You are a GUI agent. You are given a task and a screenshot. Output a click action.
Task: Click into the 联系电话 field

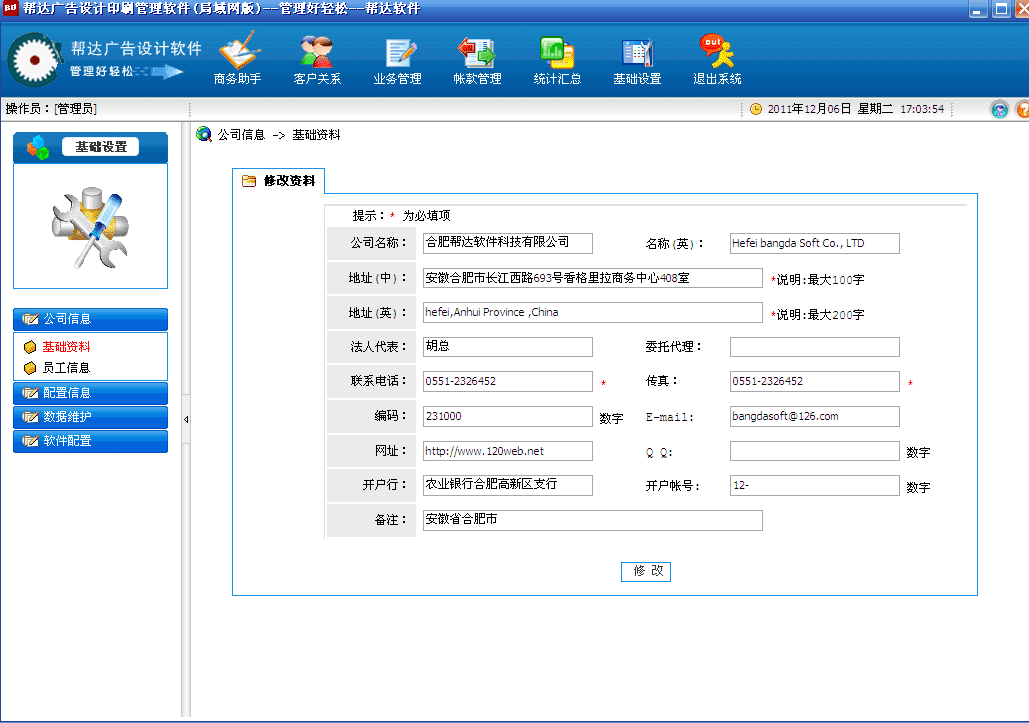pyautogui.click(x=507, y=381)
